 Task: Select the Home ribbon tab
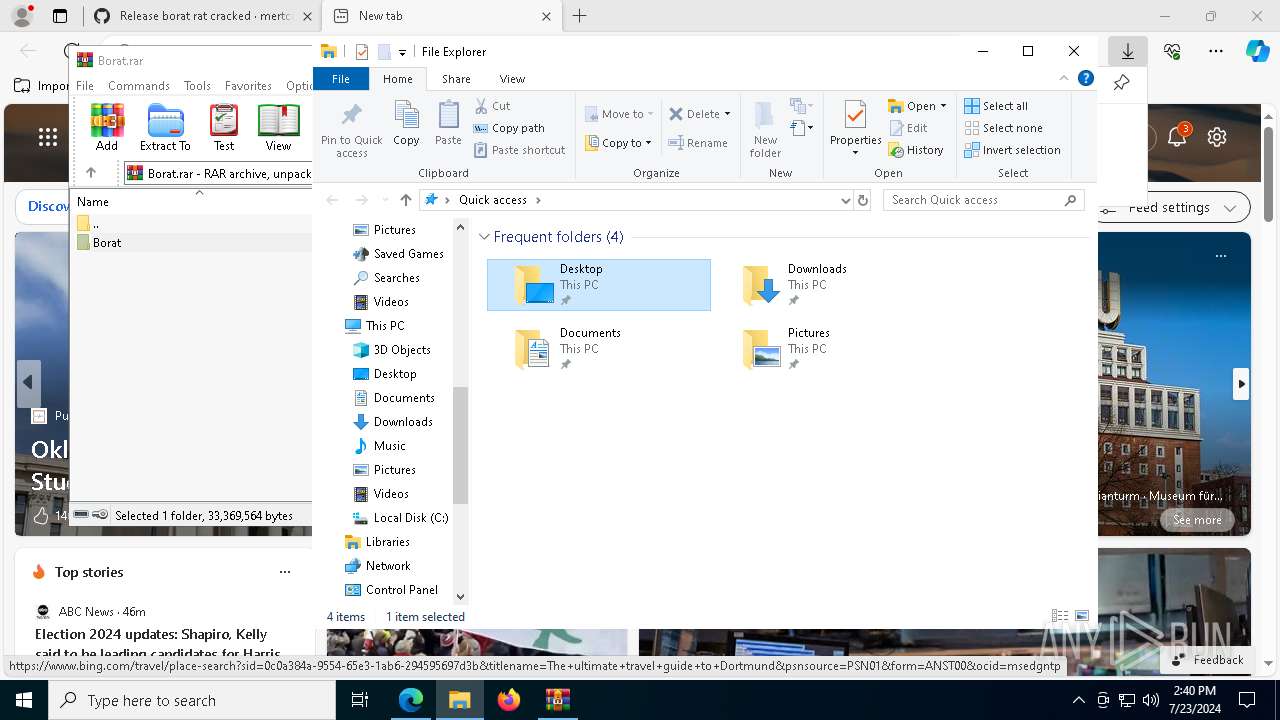pos(398,79)
